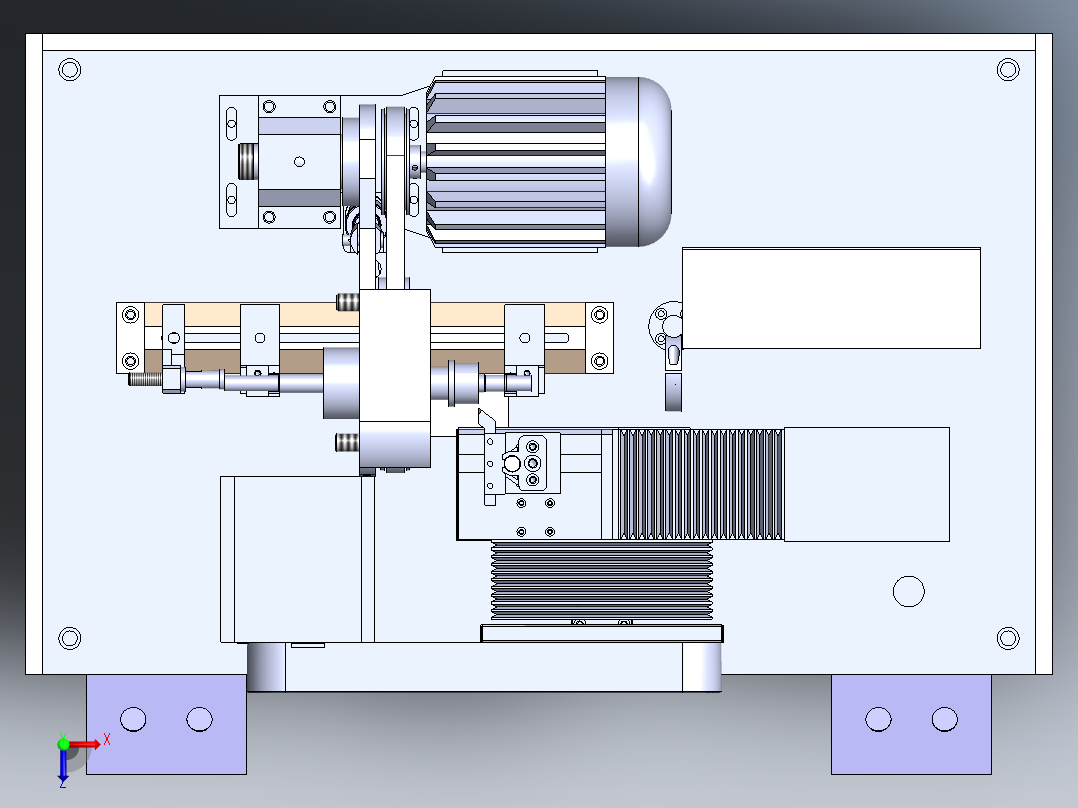Viewport: 1078px width, 808px height.
Task: Select the bottom-right corner mounting bolt
Action: (1008, 638)
